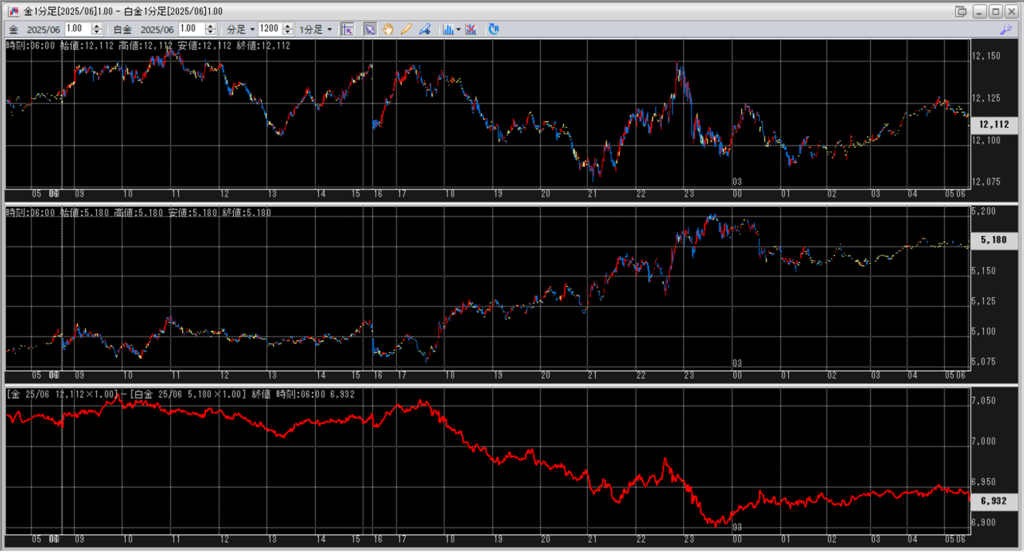
Task: Expand the arrow beside the bar chart icon
Action: click(458, 29)
